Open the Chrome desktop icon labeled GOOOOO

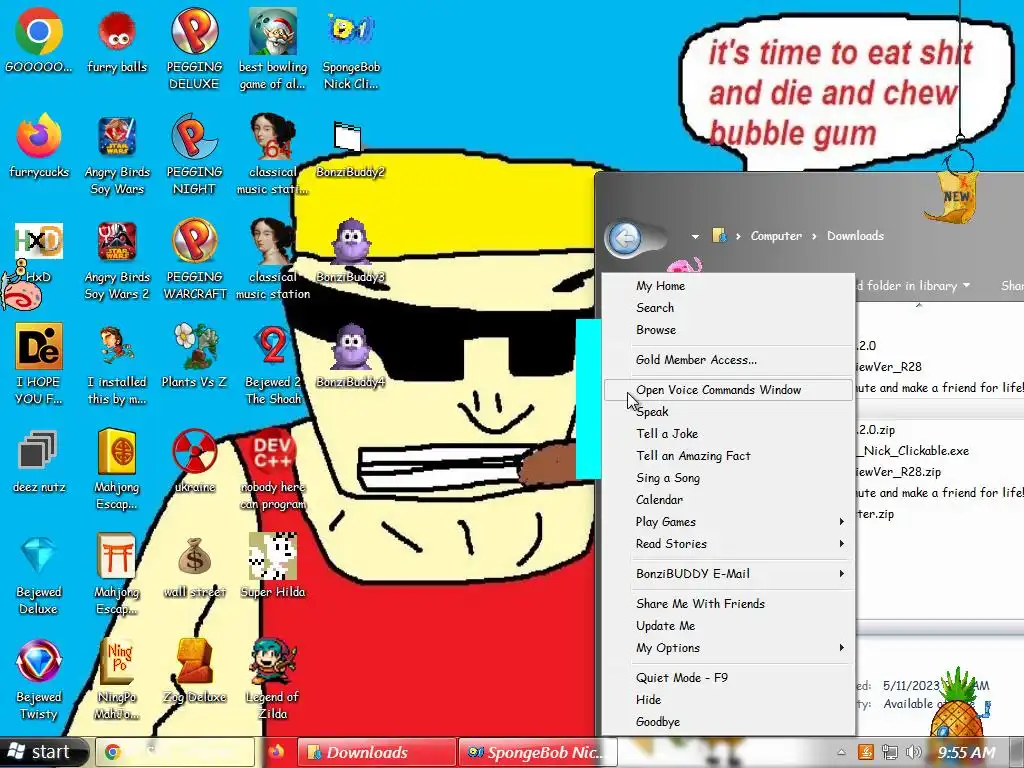pos(39,40)
